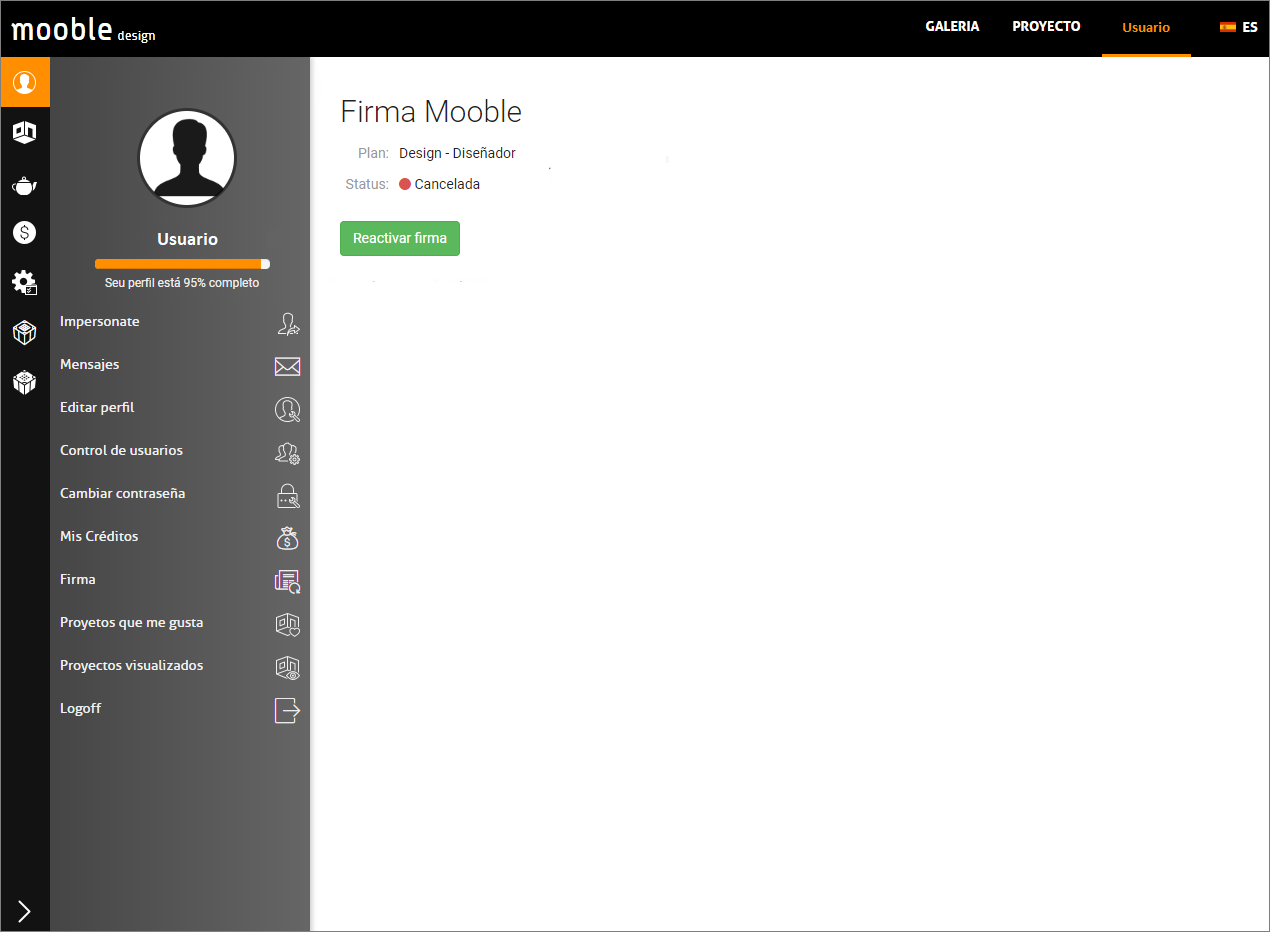Click the orange user profile icon in the sidebar
The image size is (1270, 932).
25,82
